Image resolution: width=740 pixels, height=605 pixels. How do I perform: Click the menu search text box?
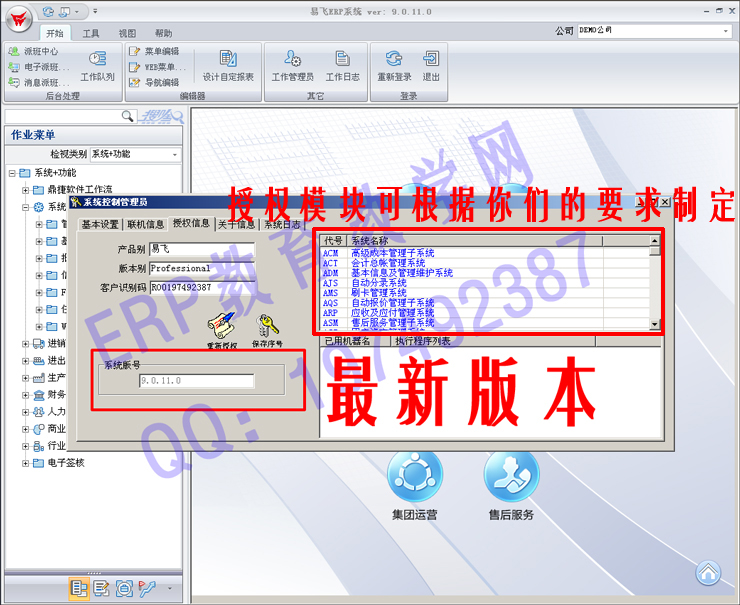coord(62,116)
